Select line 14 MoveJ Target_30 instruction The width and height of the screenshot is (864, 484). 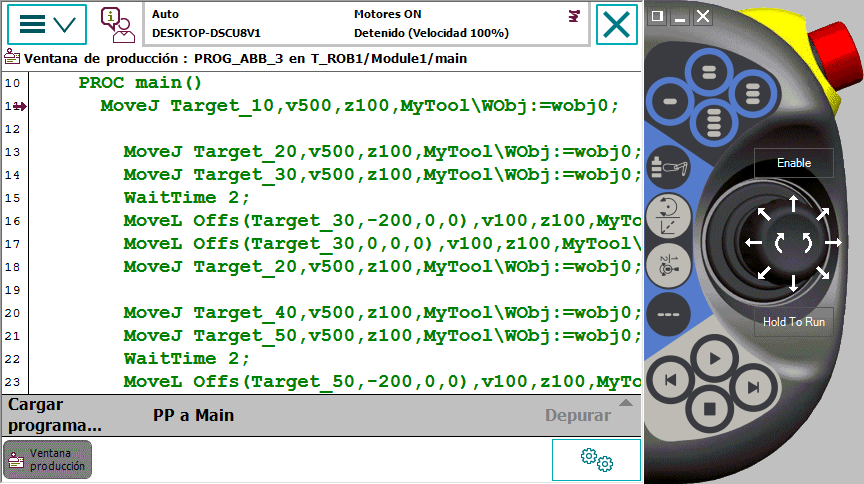click(x=382, y=175)
